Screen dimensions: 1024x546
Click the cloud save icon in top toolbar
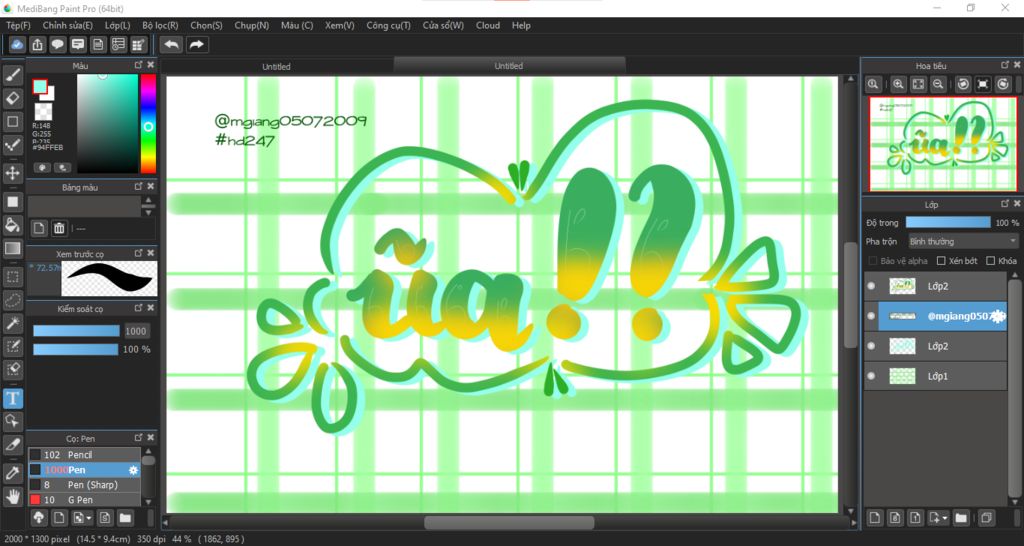click(x=17, y=44)
